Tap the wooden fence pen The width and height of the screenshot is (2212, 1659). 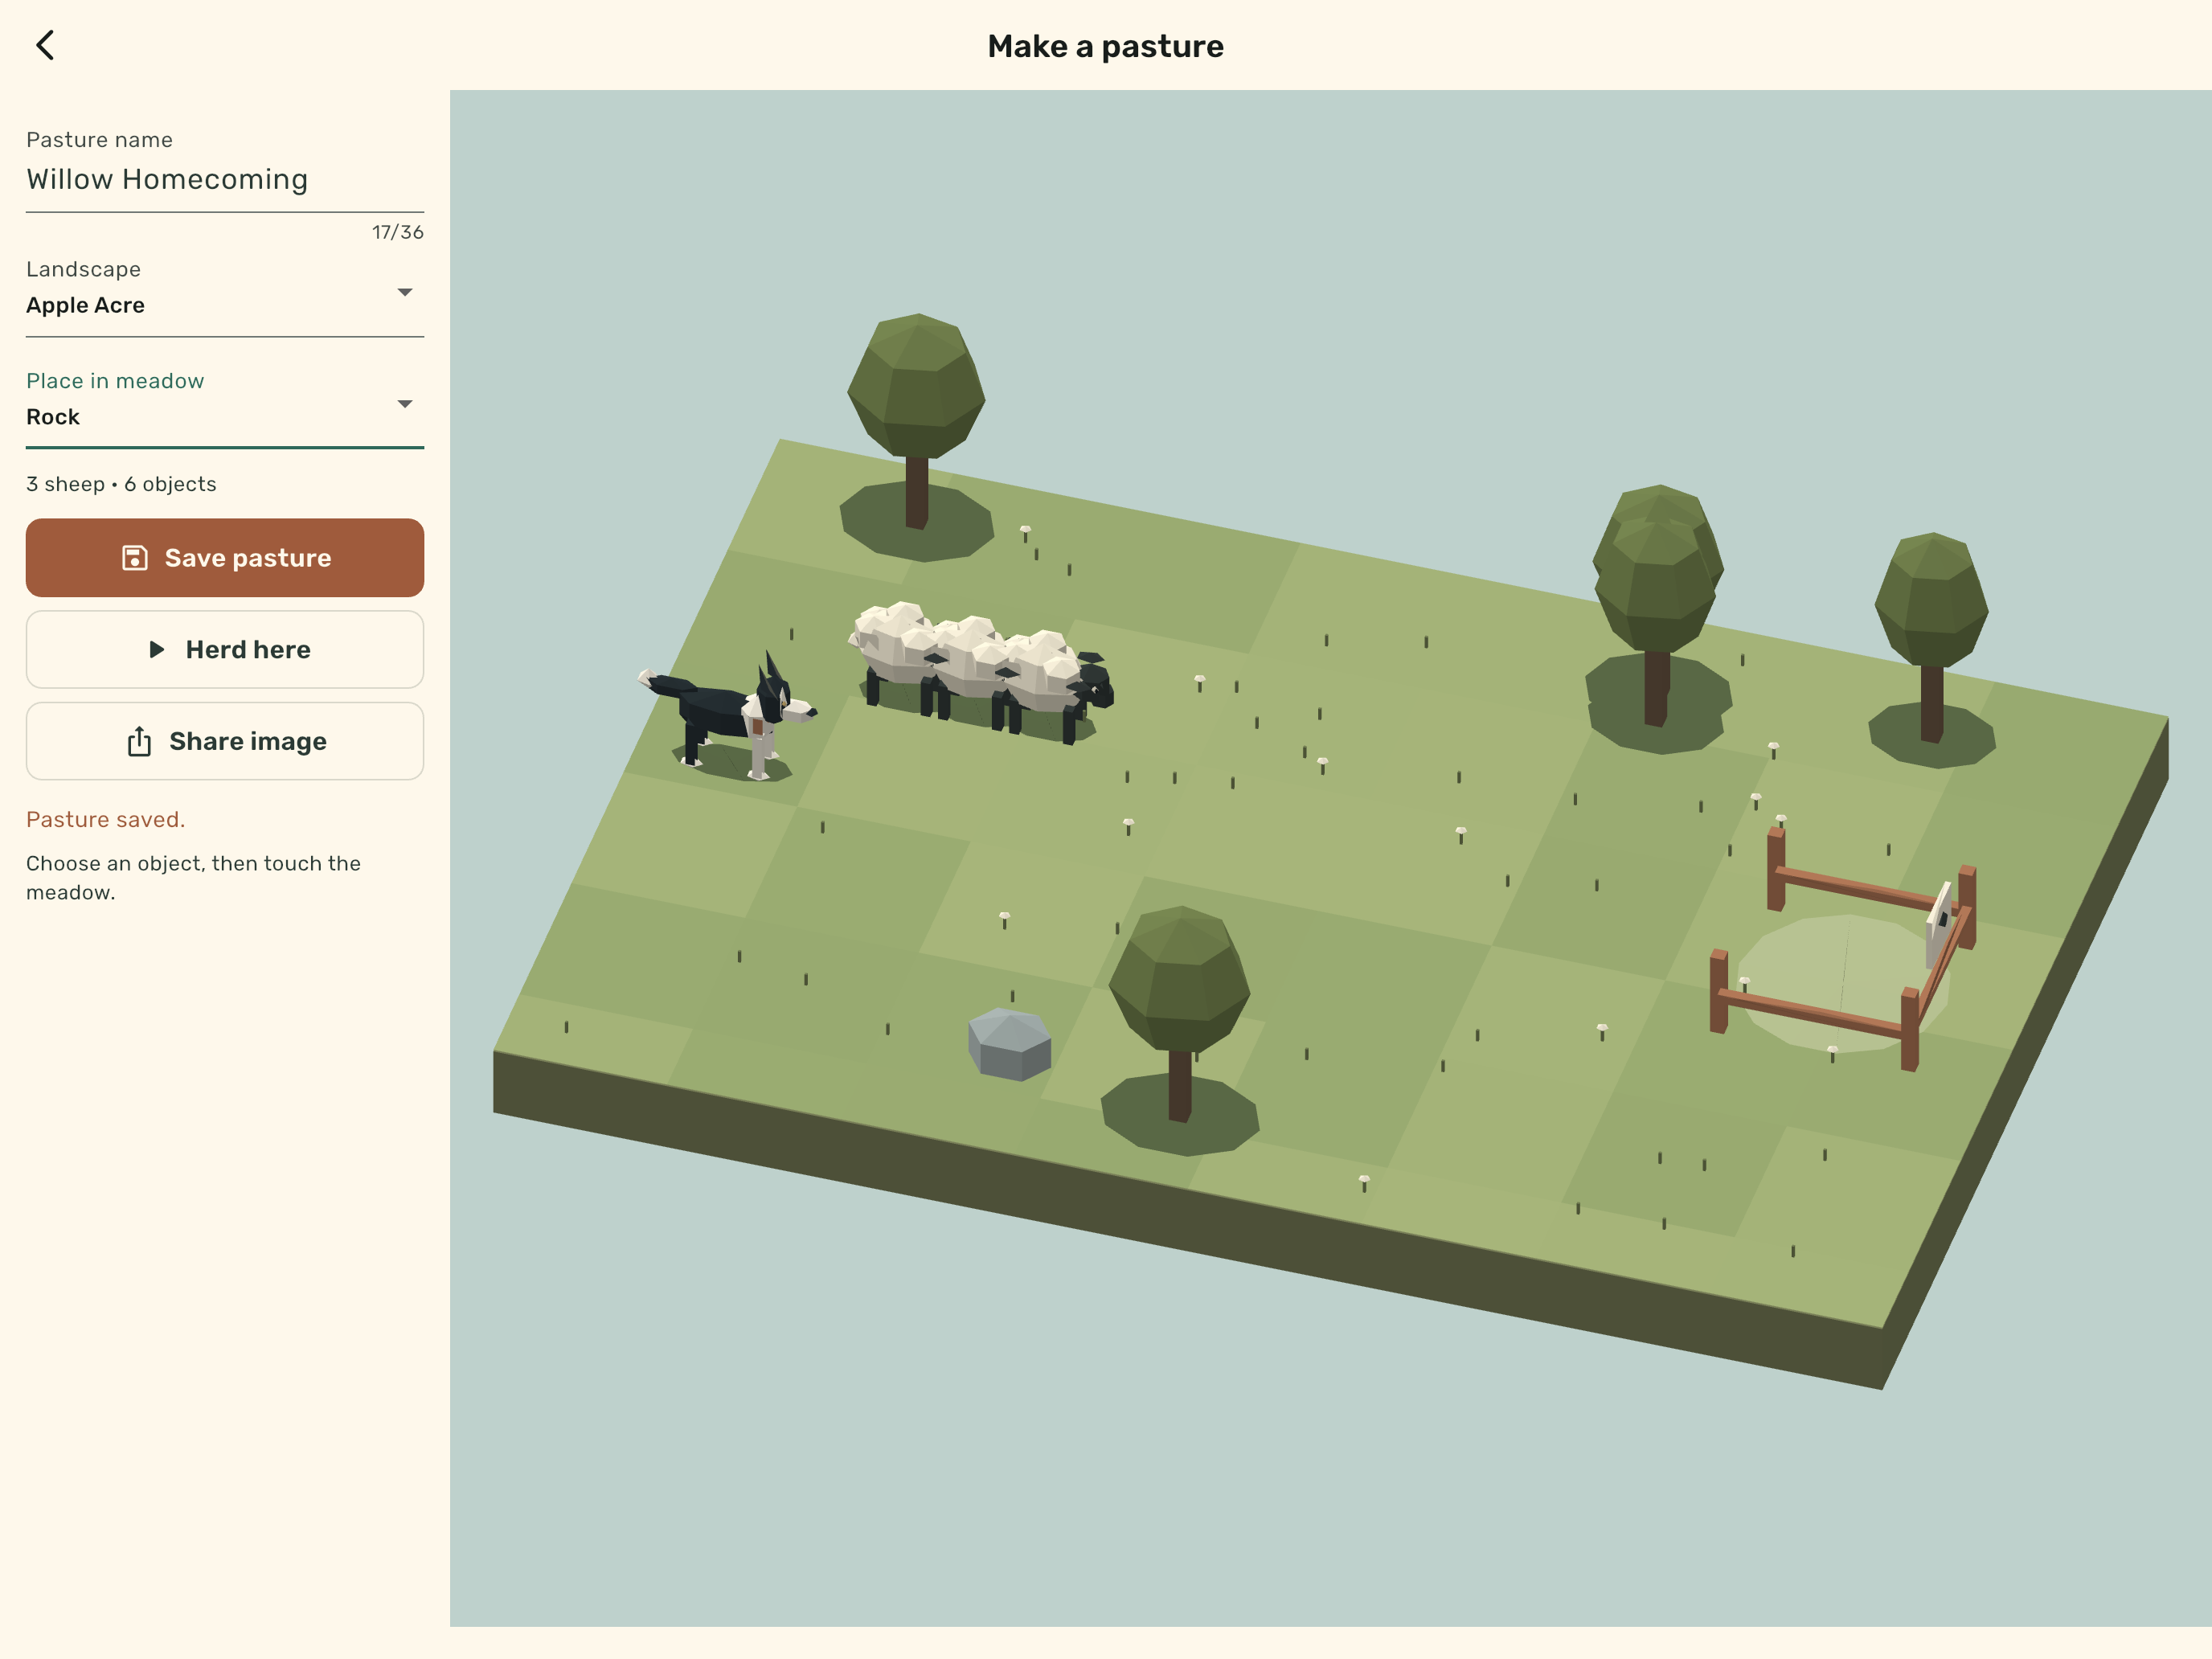coord(1842,950)
